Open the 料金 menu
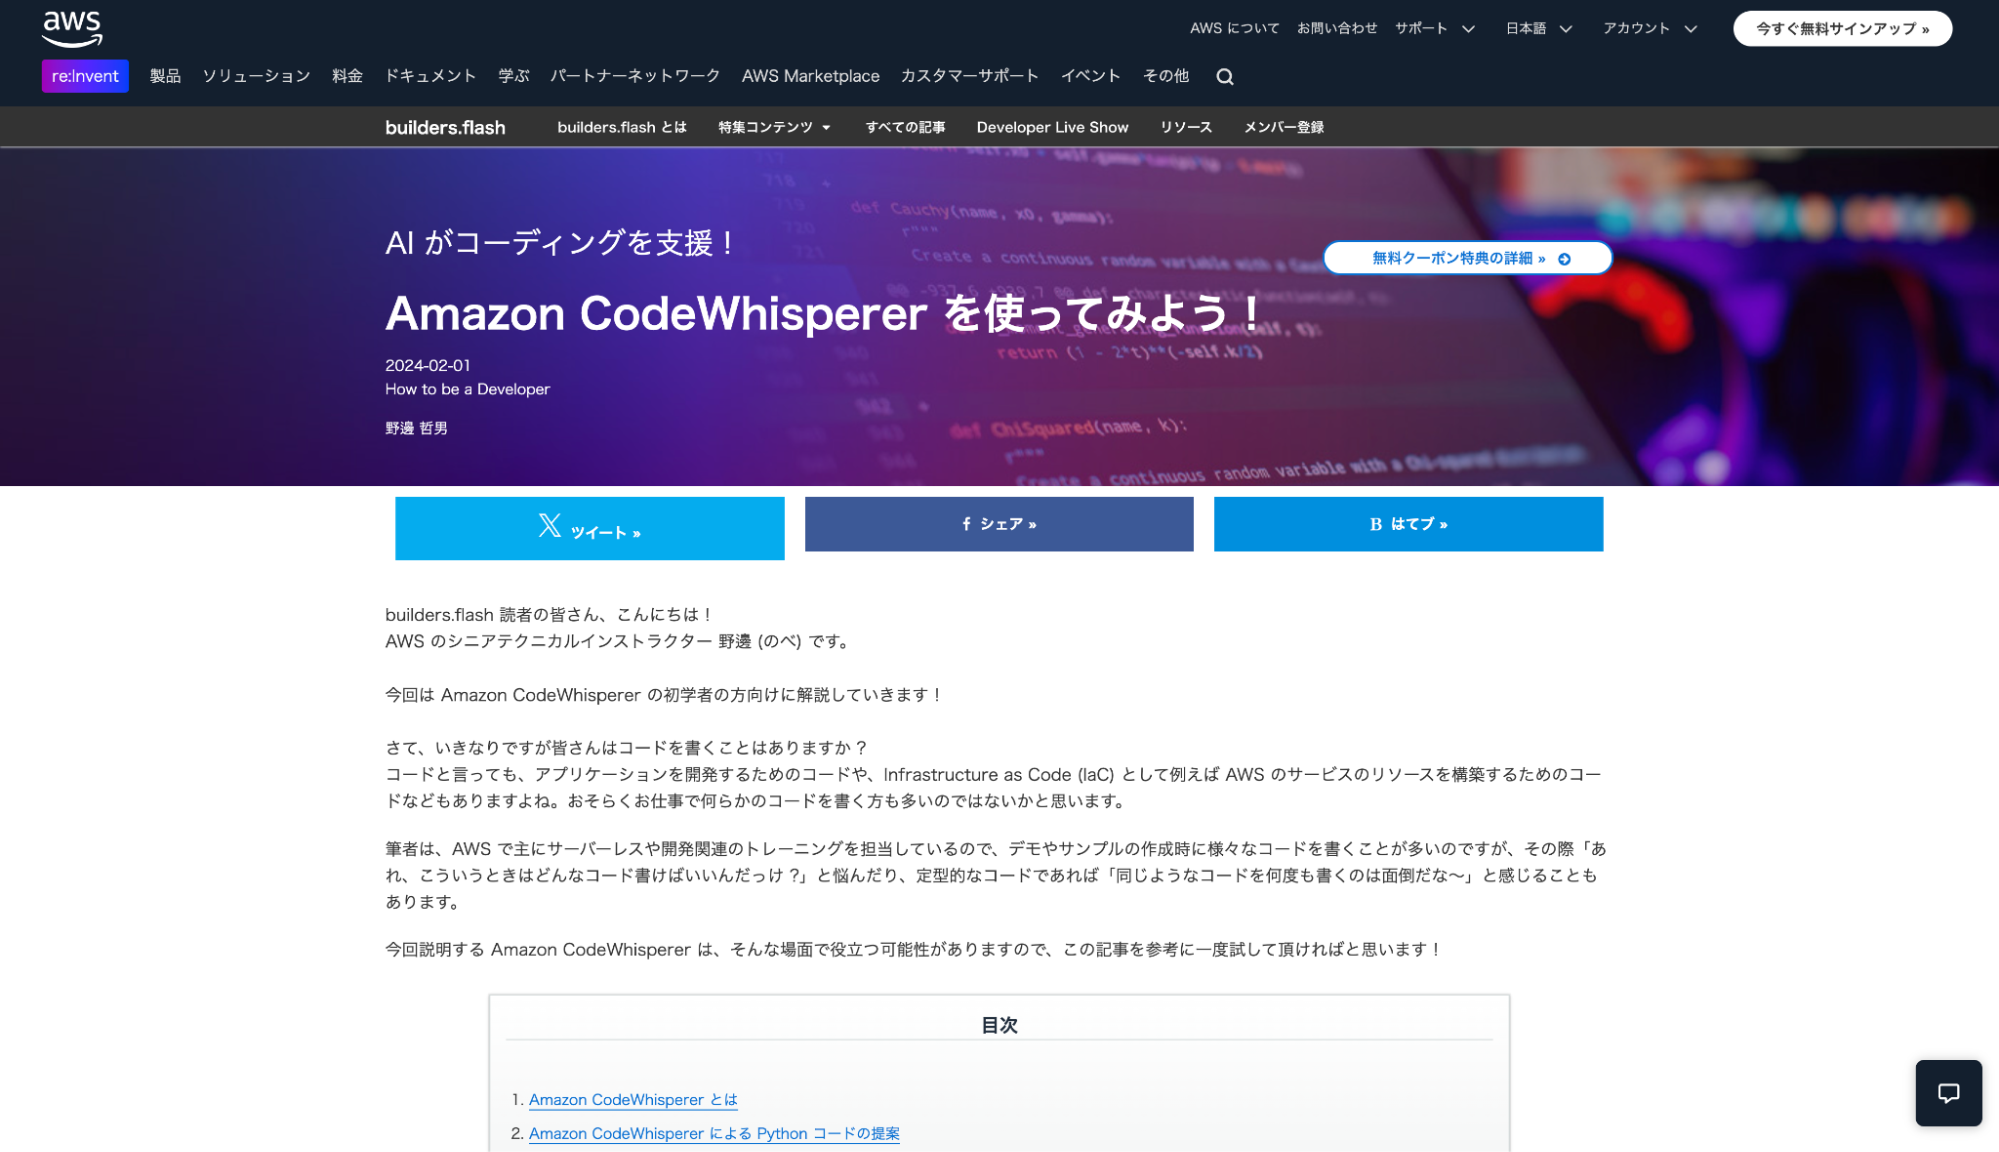1999x1152 pixels. click(347, 76)
